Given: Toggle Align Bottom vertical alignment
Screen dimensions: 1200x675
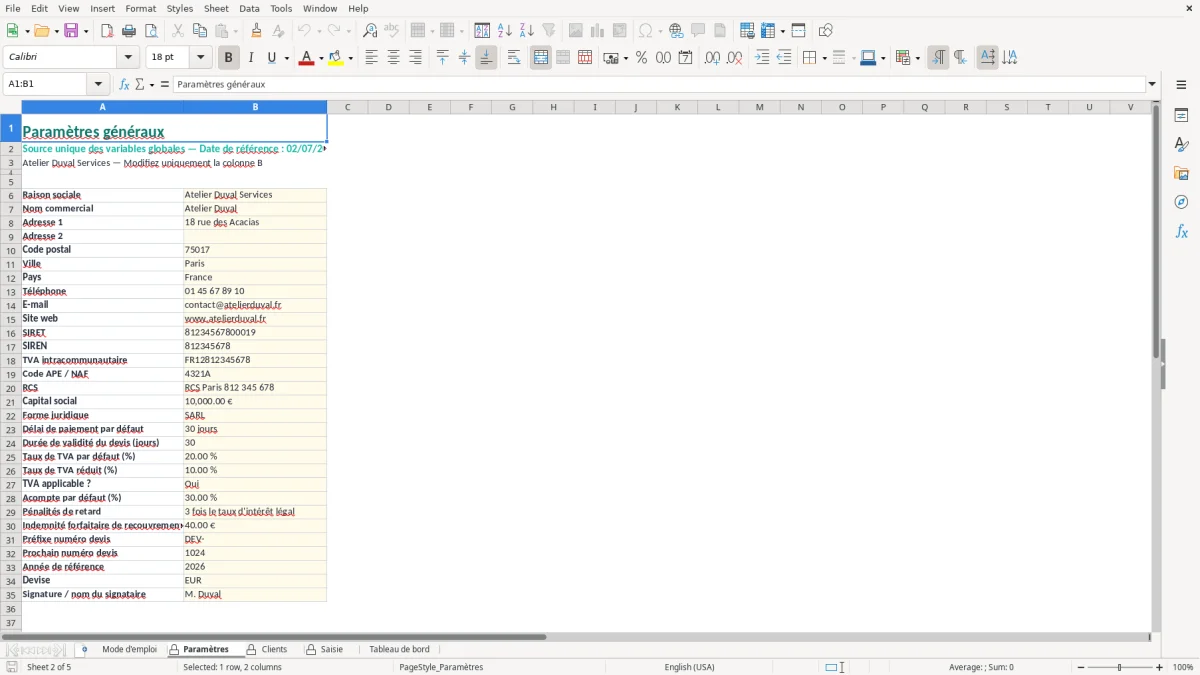Looking at the screenshot, I should pyautogui.click(x=486, y=58).
